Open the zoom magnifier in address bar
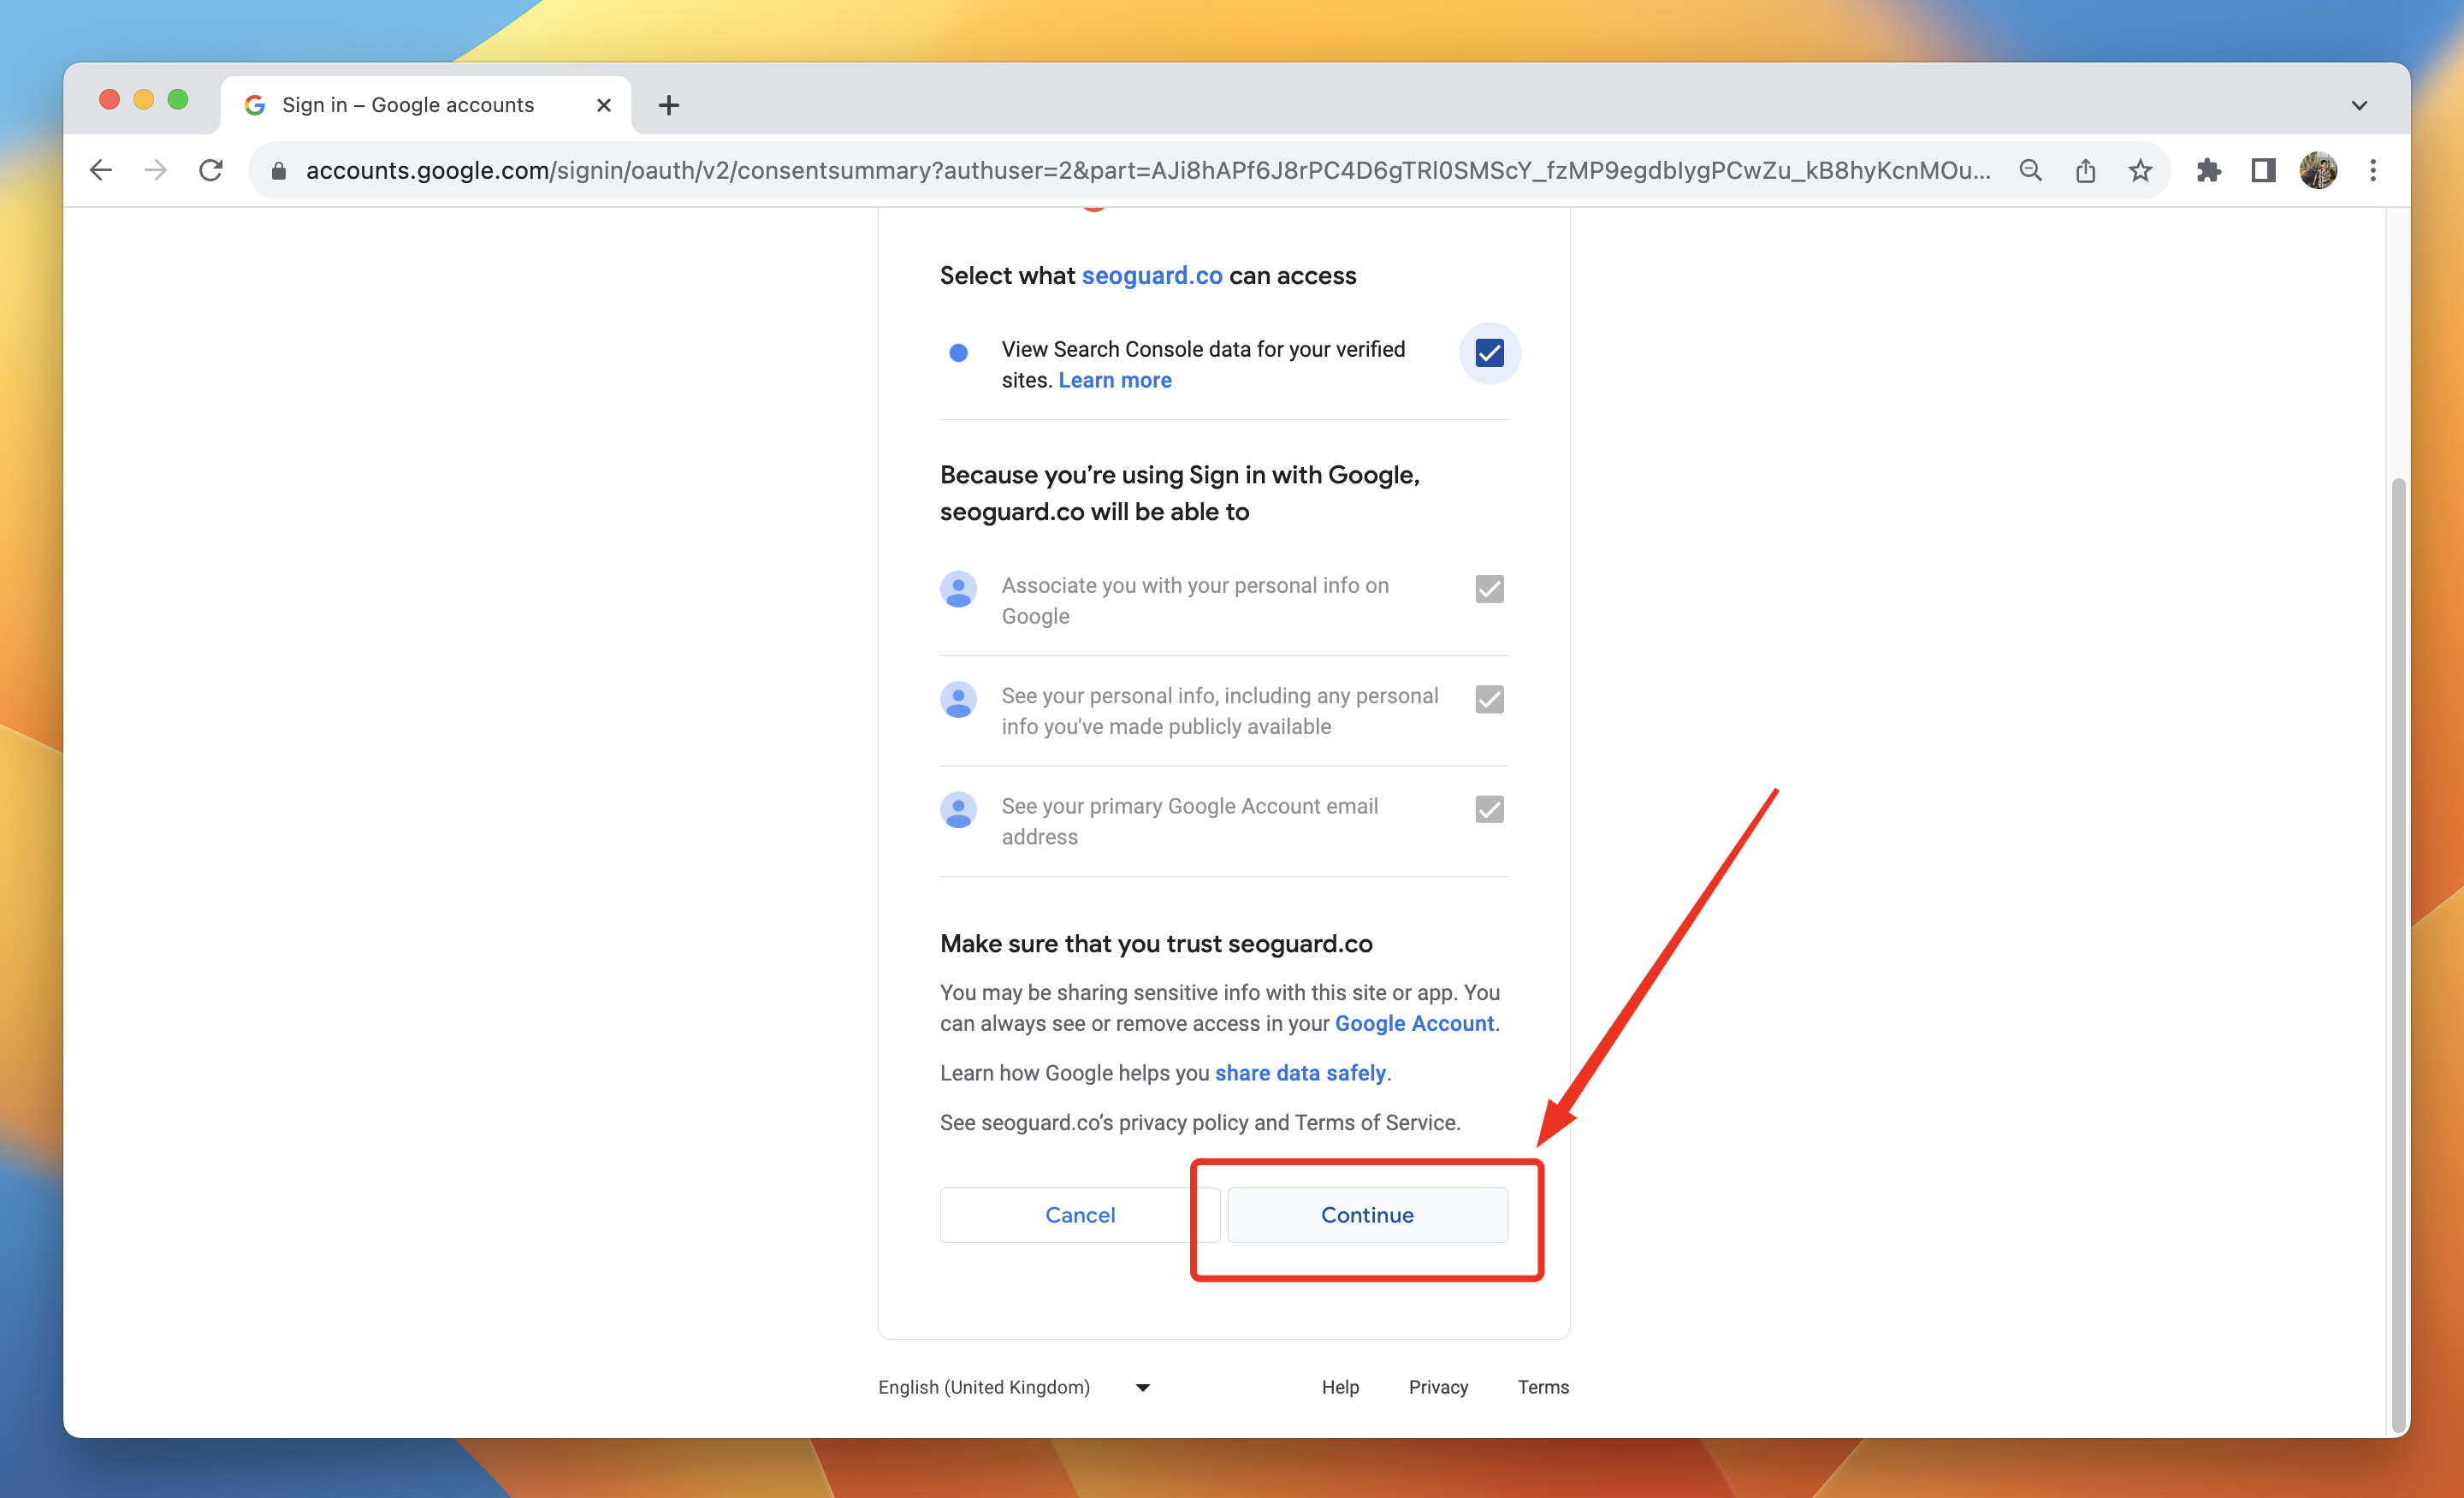 [x=2030, y=170]
